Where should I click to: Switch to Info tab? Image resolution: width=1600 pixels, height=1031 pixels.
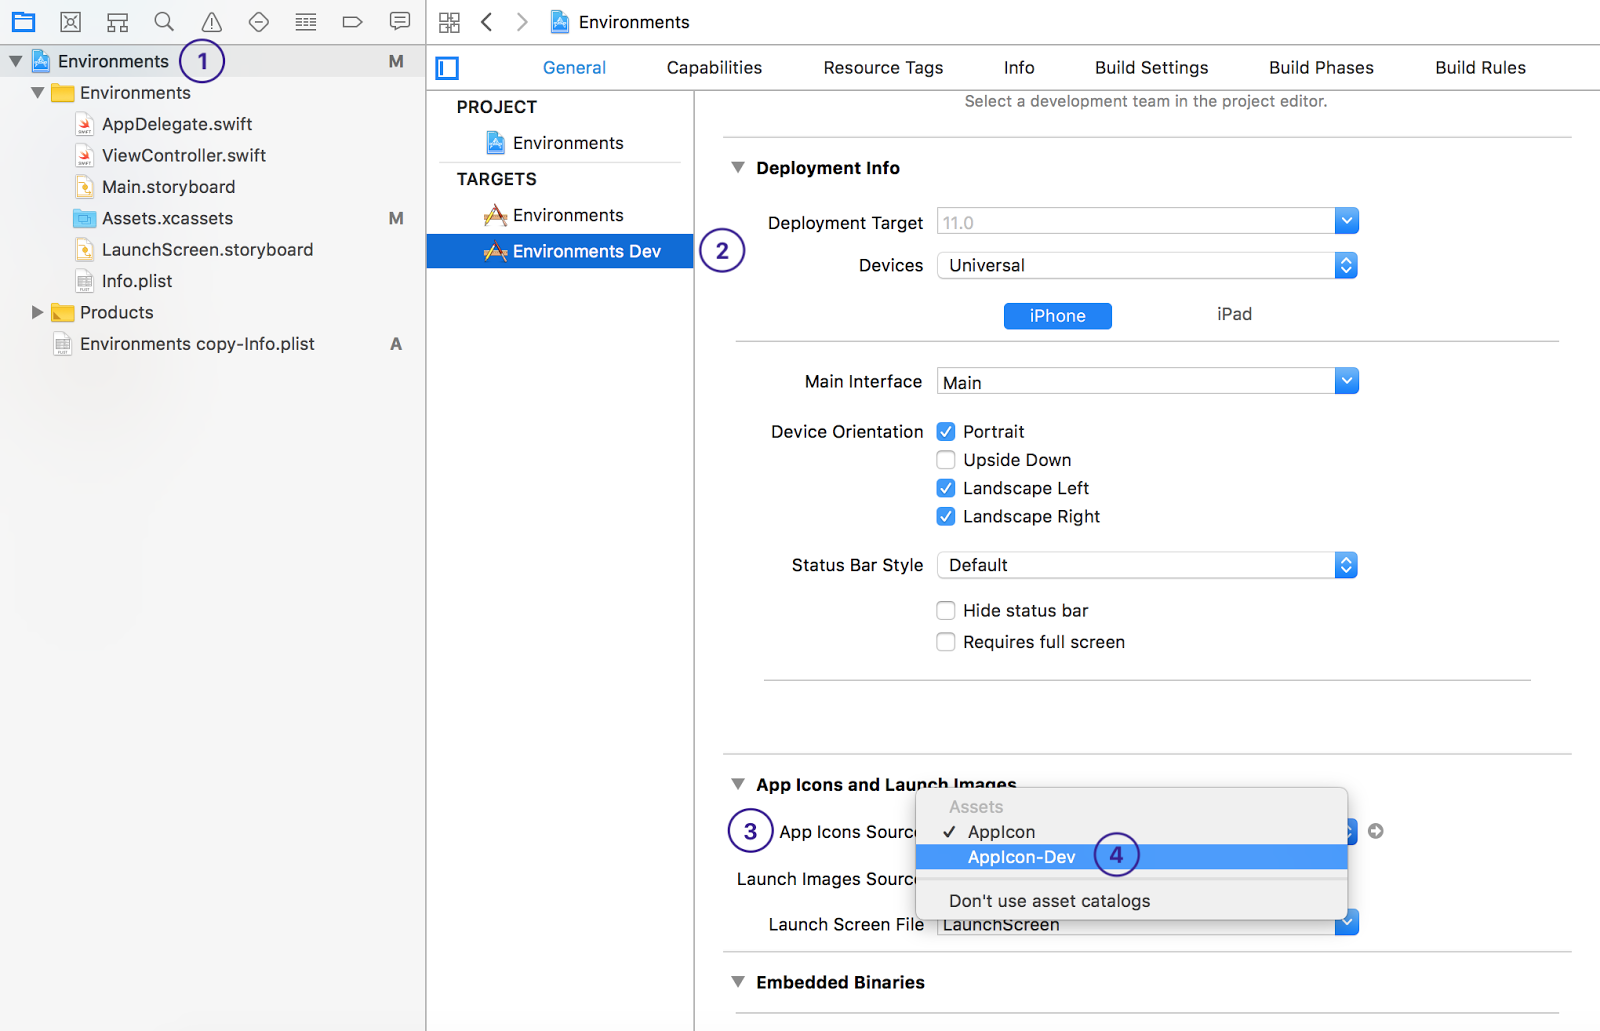coord(1019,68)
